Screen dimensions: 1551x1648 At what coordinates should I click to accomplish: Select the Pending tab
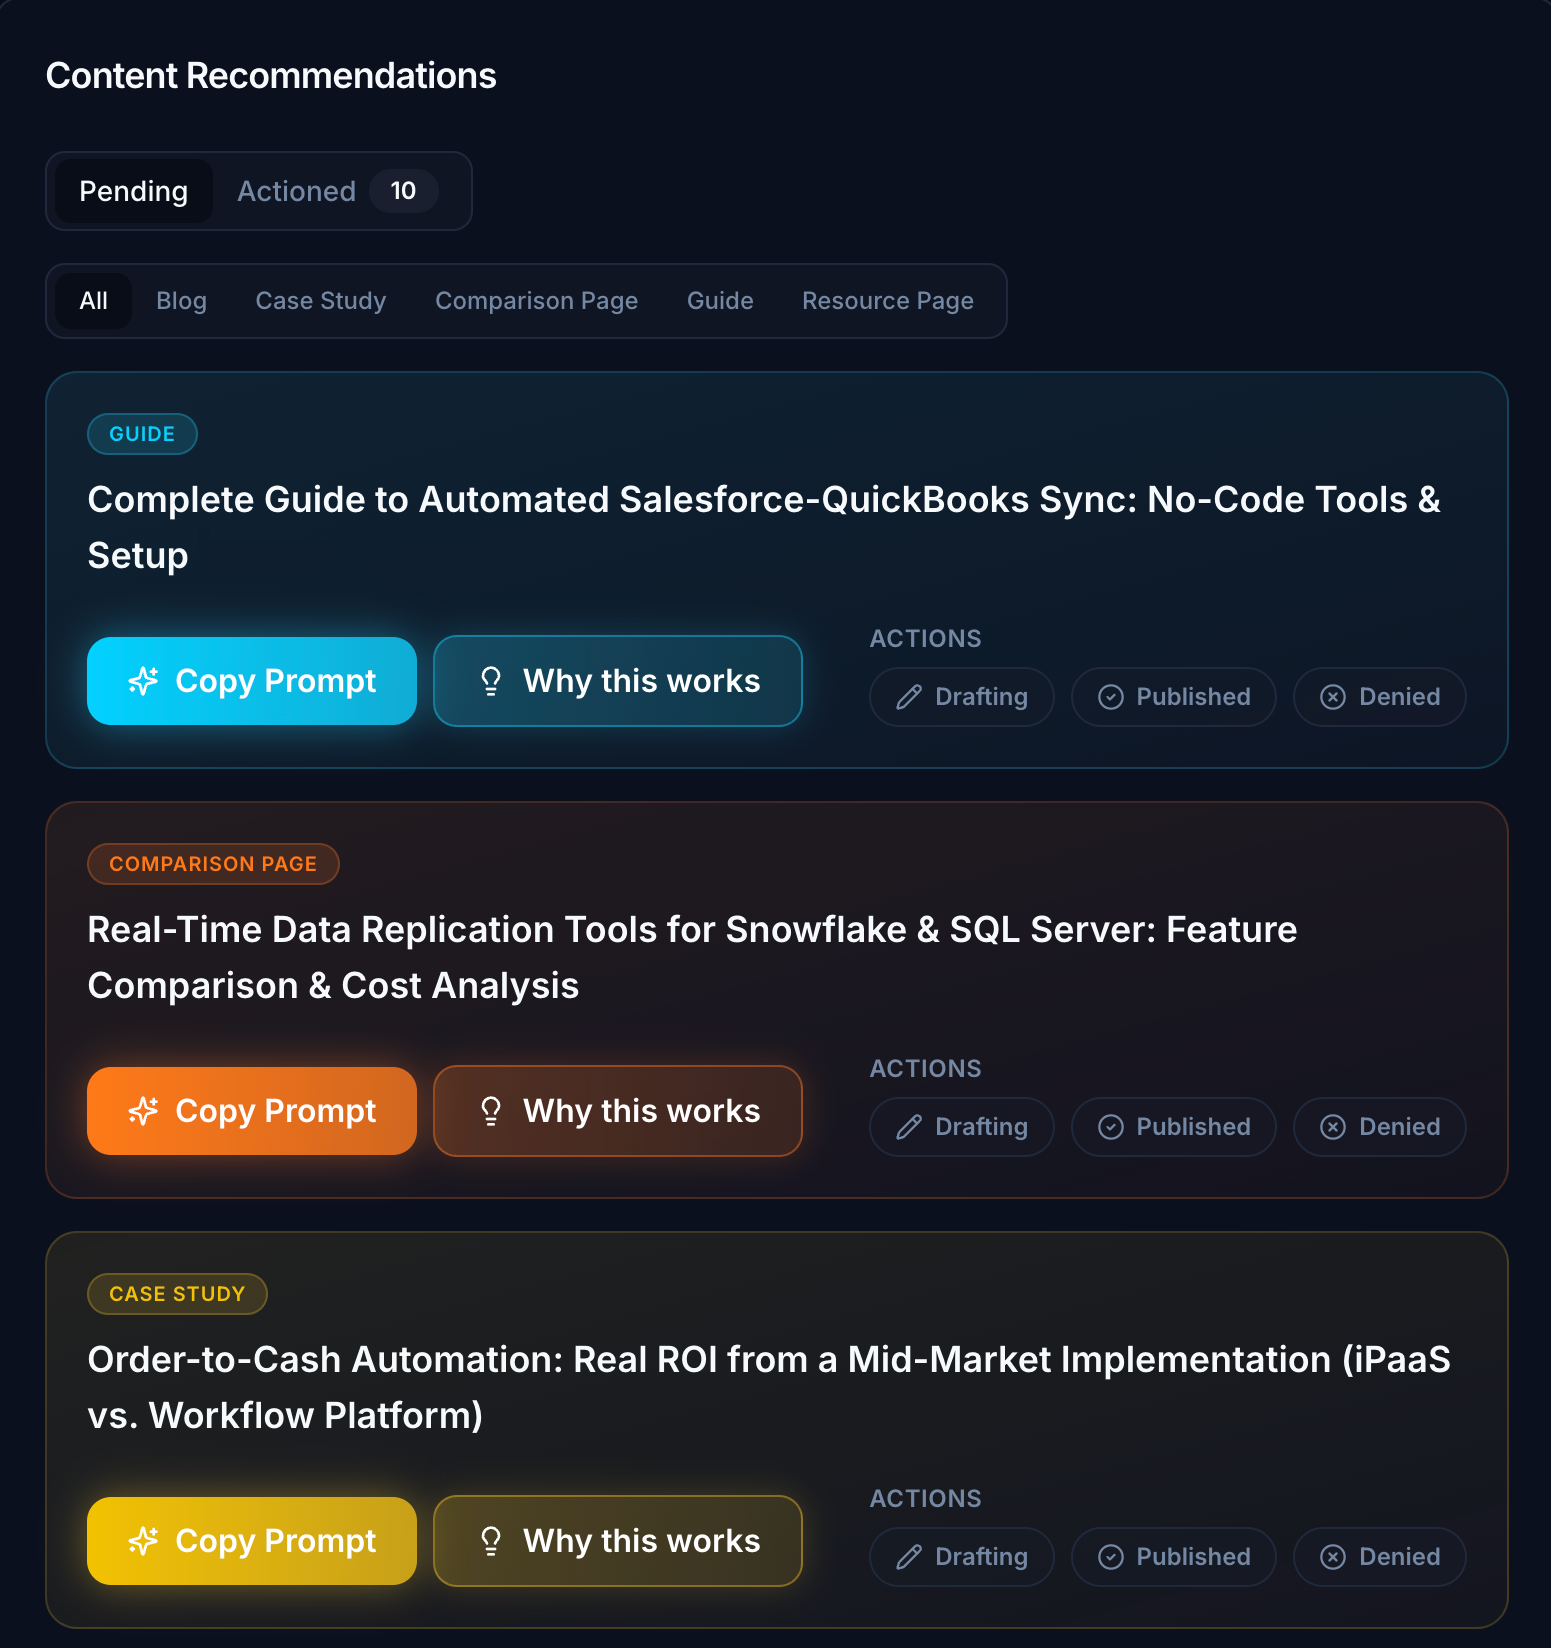pyautogui.click(x=133, y=191)
